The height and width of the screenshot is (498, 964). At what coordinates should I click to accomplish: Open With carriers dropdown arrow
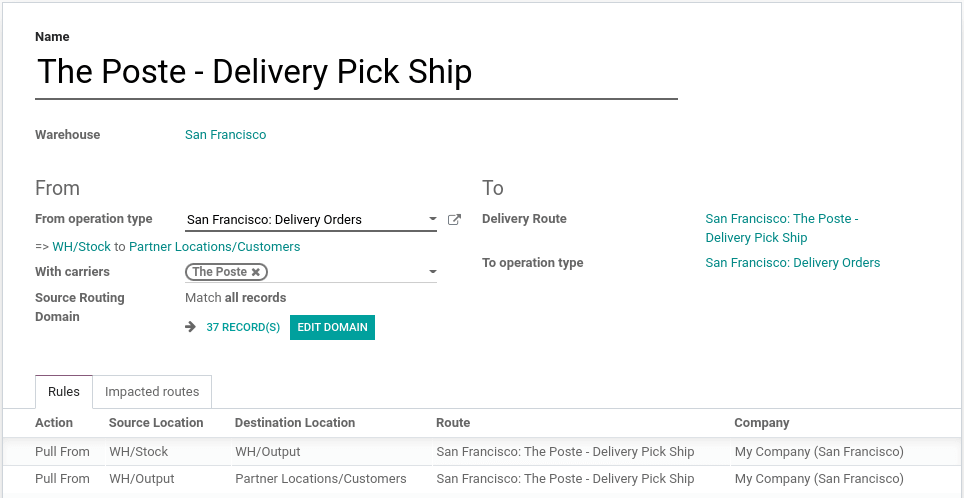tap(432, 272)
